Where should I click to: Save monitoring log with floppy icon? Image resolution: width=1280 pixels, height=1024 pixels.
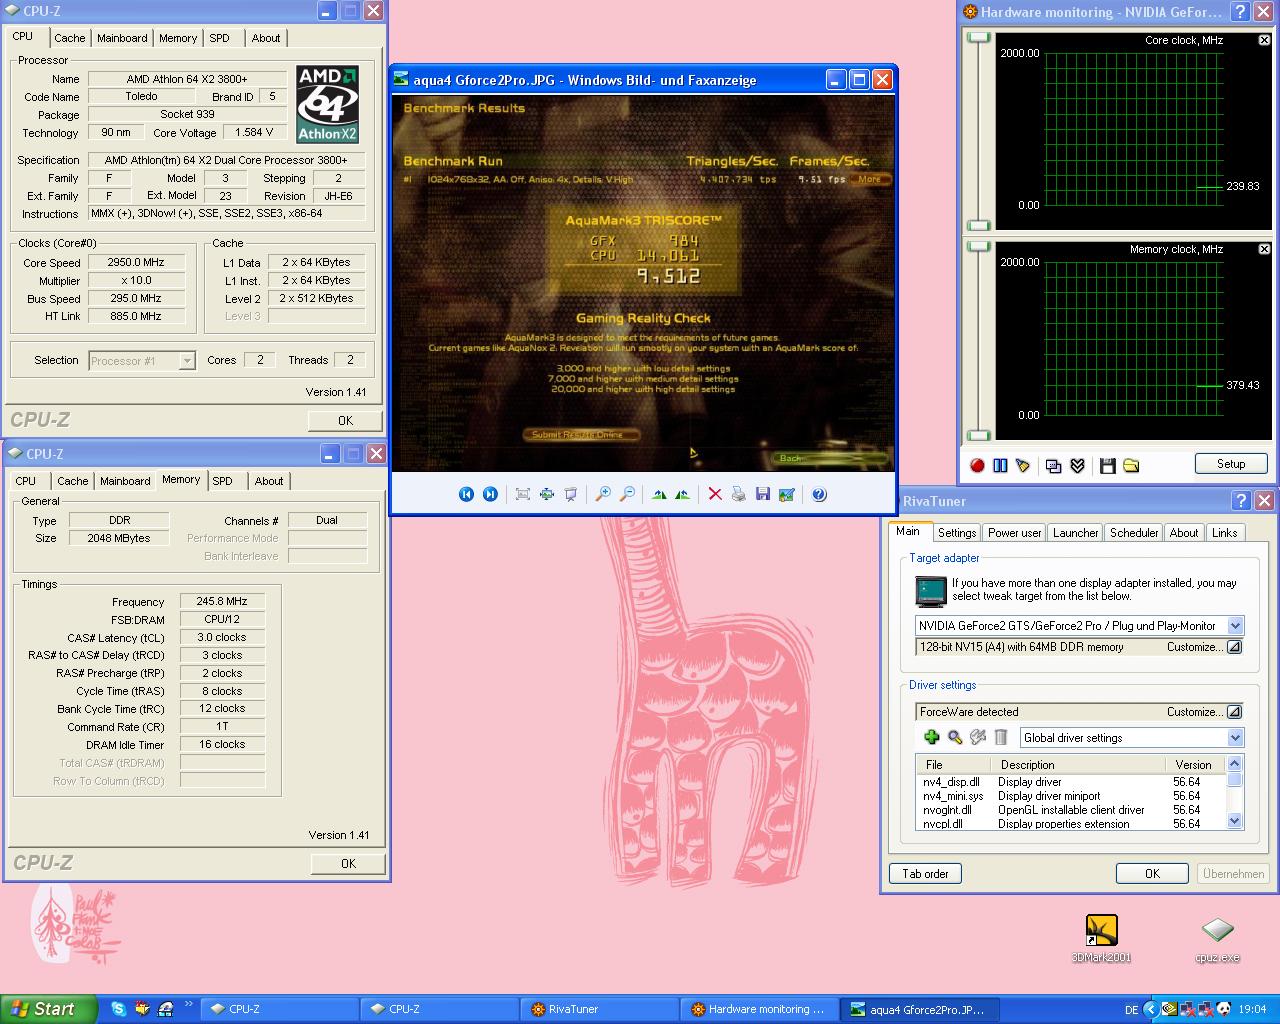coord(1107,465)
